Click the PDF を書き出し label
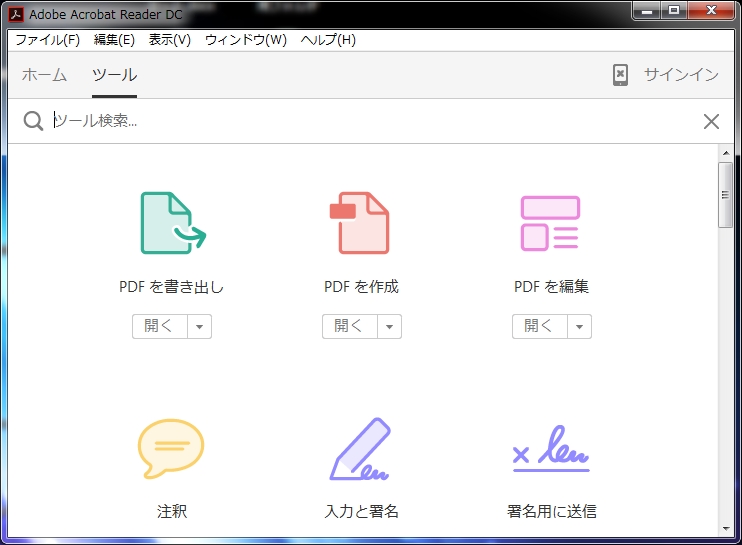This screenshot has width=742, height=545. click(x=171, y=287)
